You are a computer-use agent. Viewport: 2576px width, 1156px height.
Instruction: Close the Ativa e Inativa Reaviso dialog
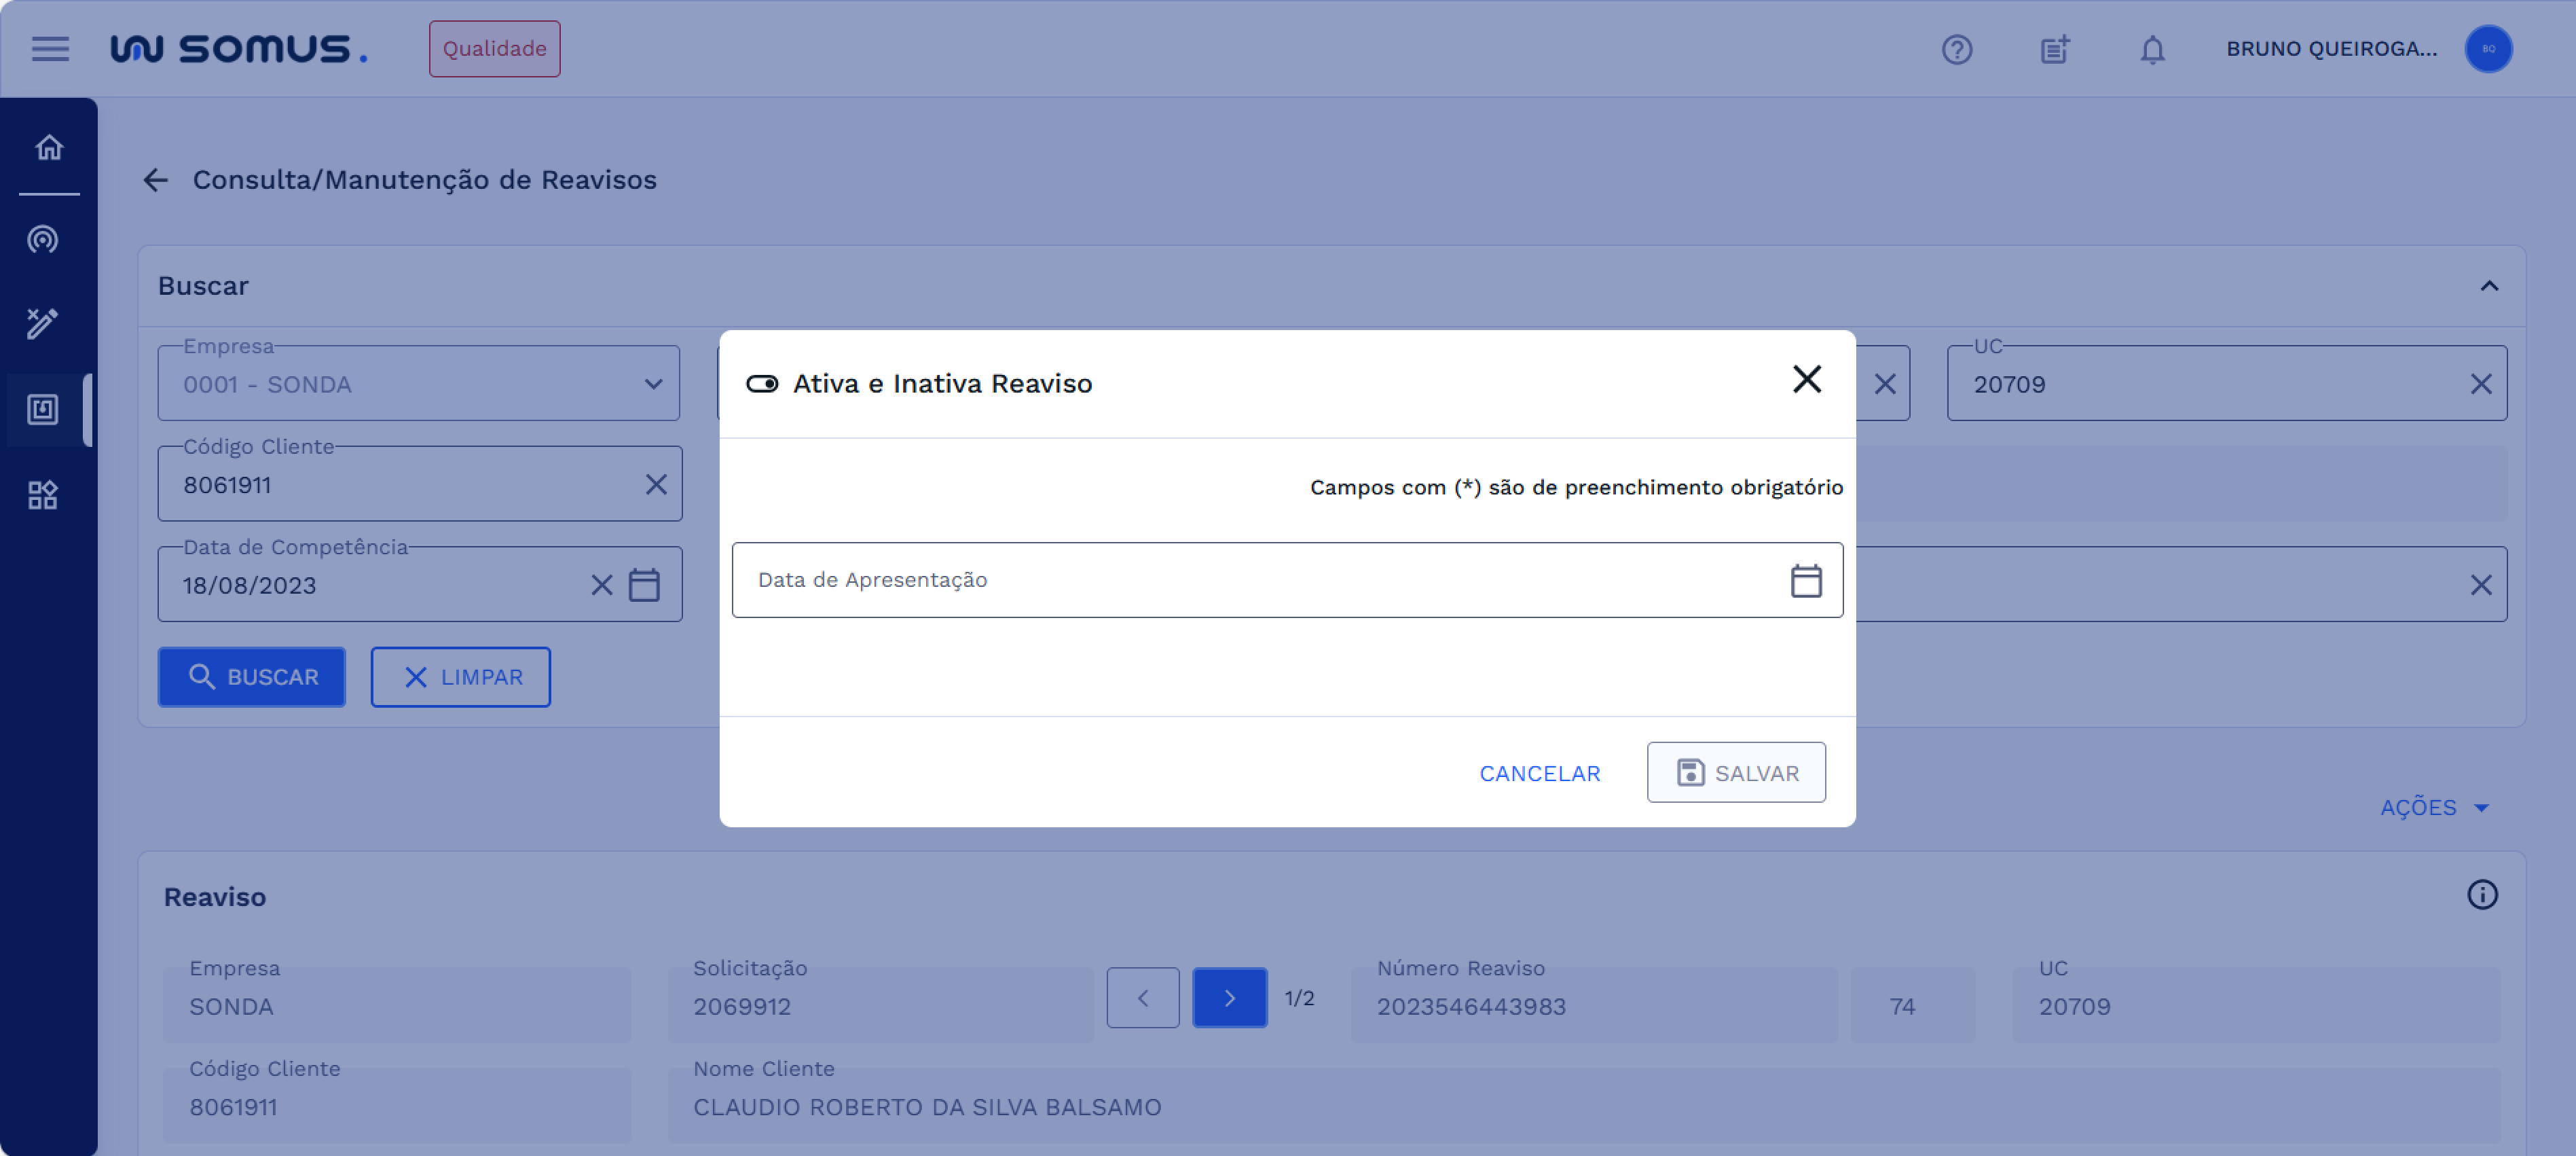1806,379
